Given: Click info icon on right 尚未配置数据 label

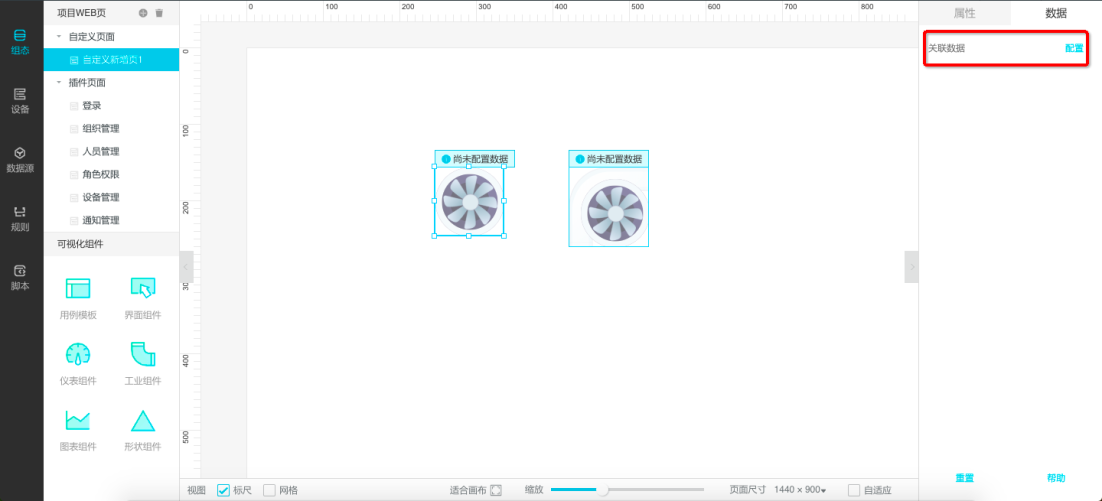Looking at the screenshot, I should (x=580, y=160).
